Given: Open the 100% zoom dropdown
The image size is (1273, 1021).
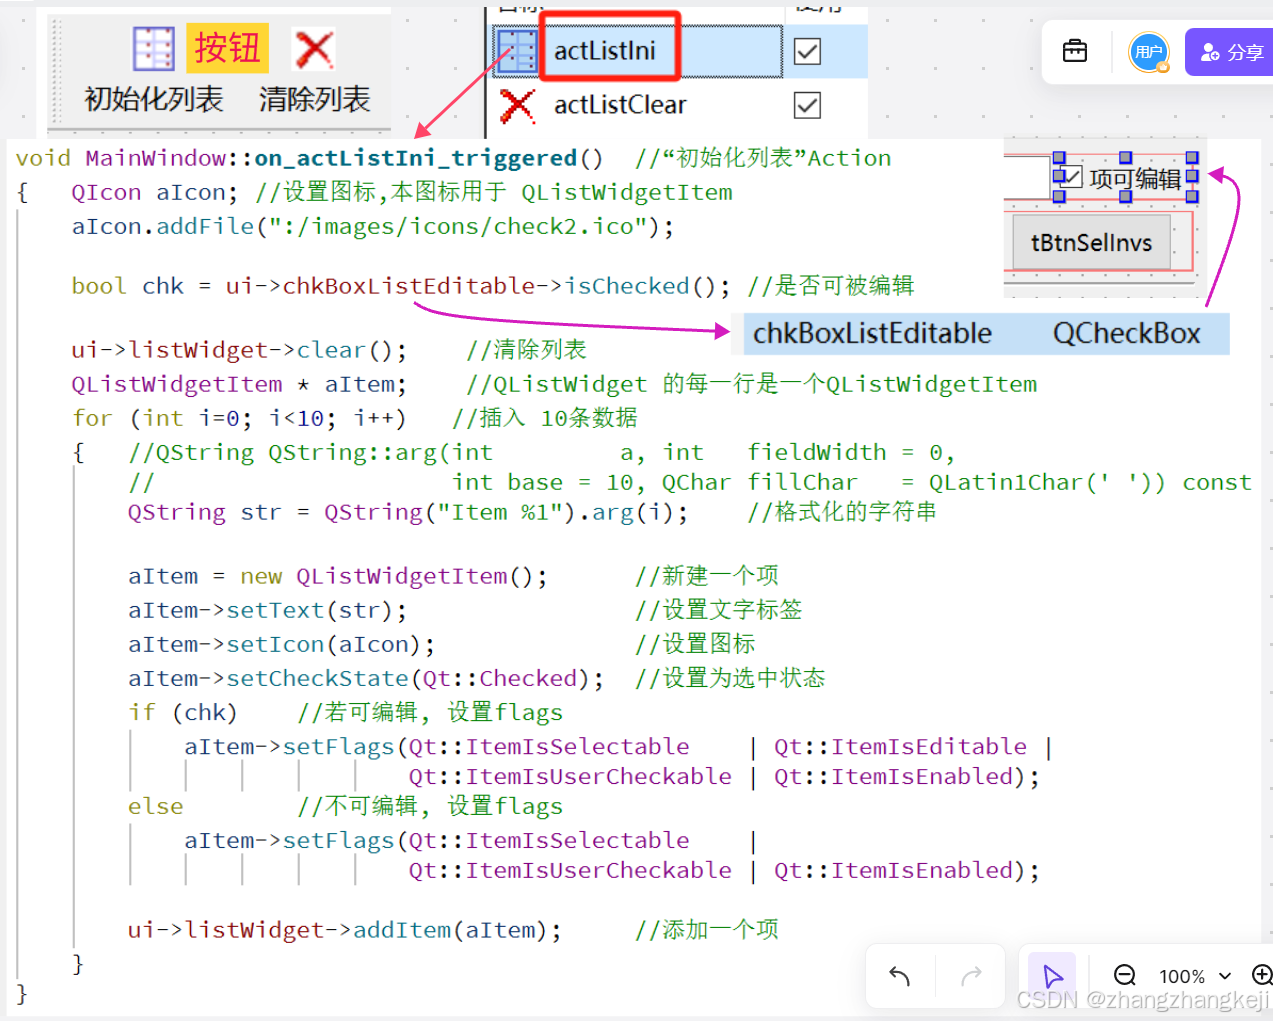Looking at the screenshot, I should (1194, 976).
